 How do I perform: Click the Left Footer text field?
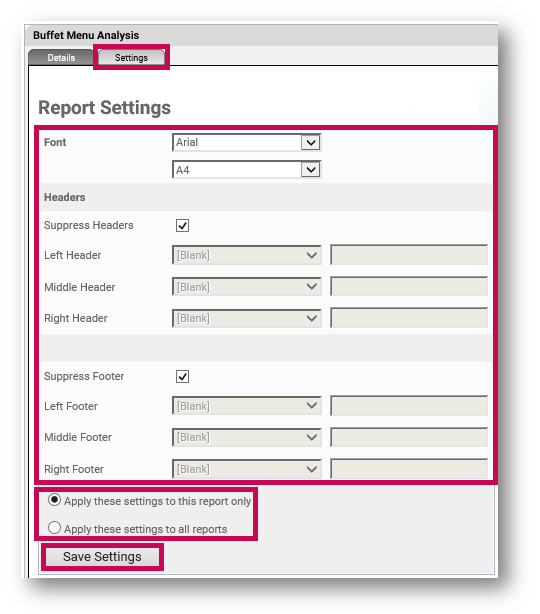click(x=409, y=406)
